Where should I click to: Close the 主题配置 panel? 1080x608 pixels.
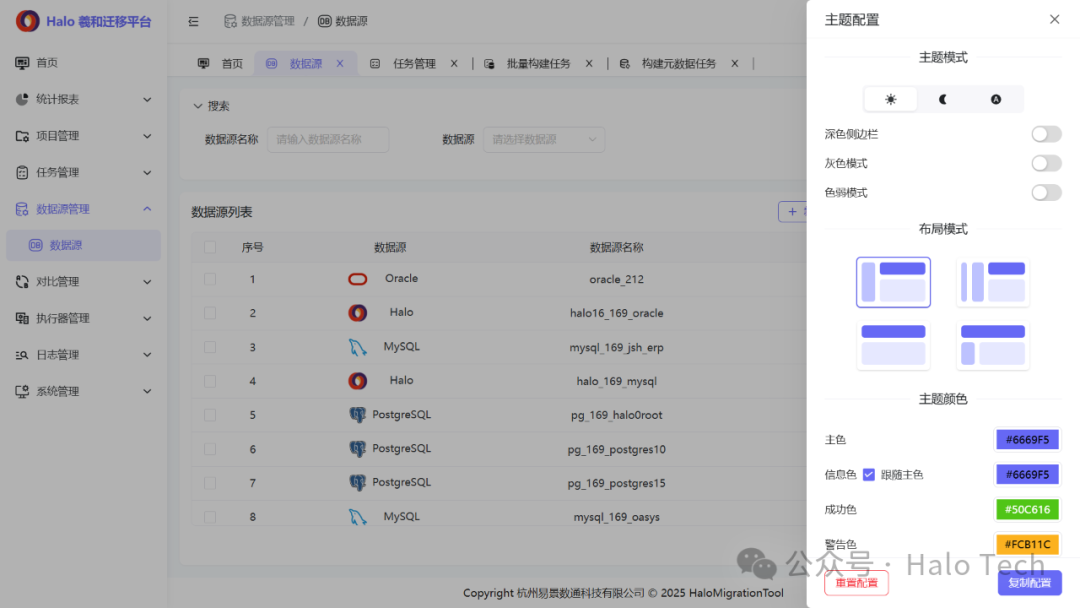coord(1055,19)
